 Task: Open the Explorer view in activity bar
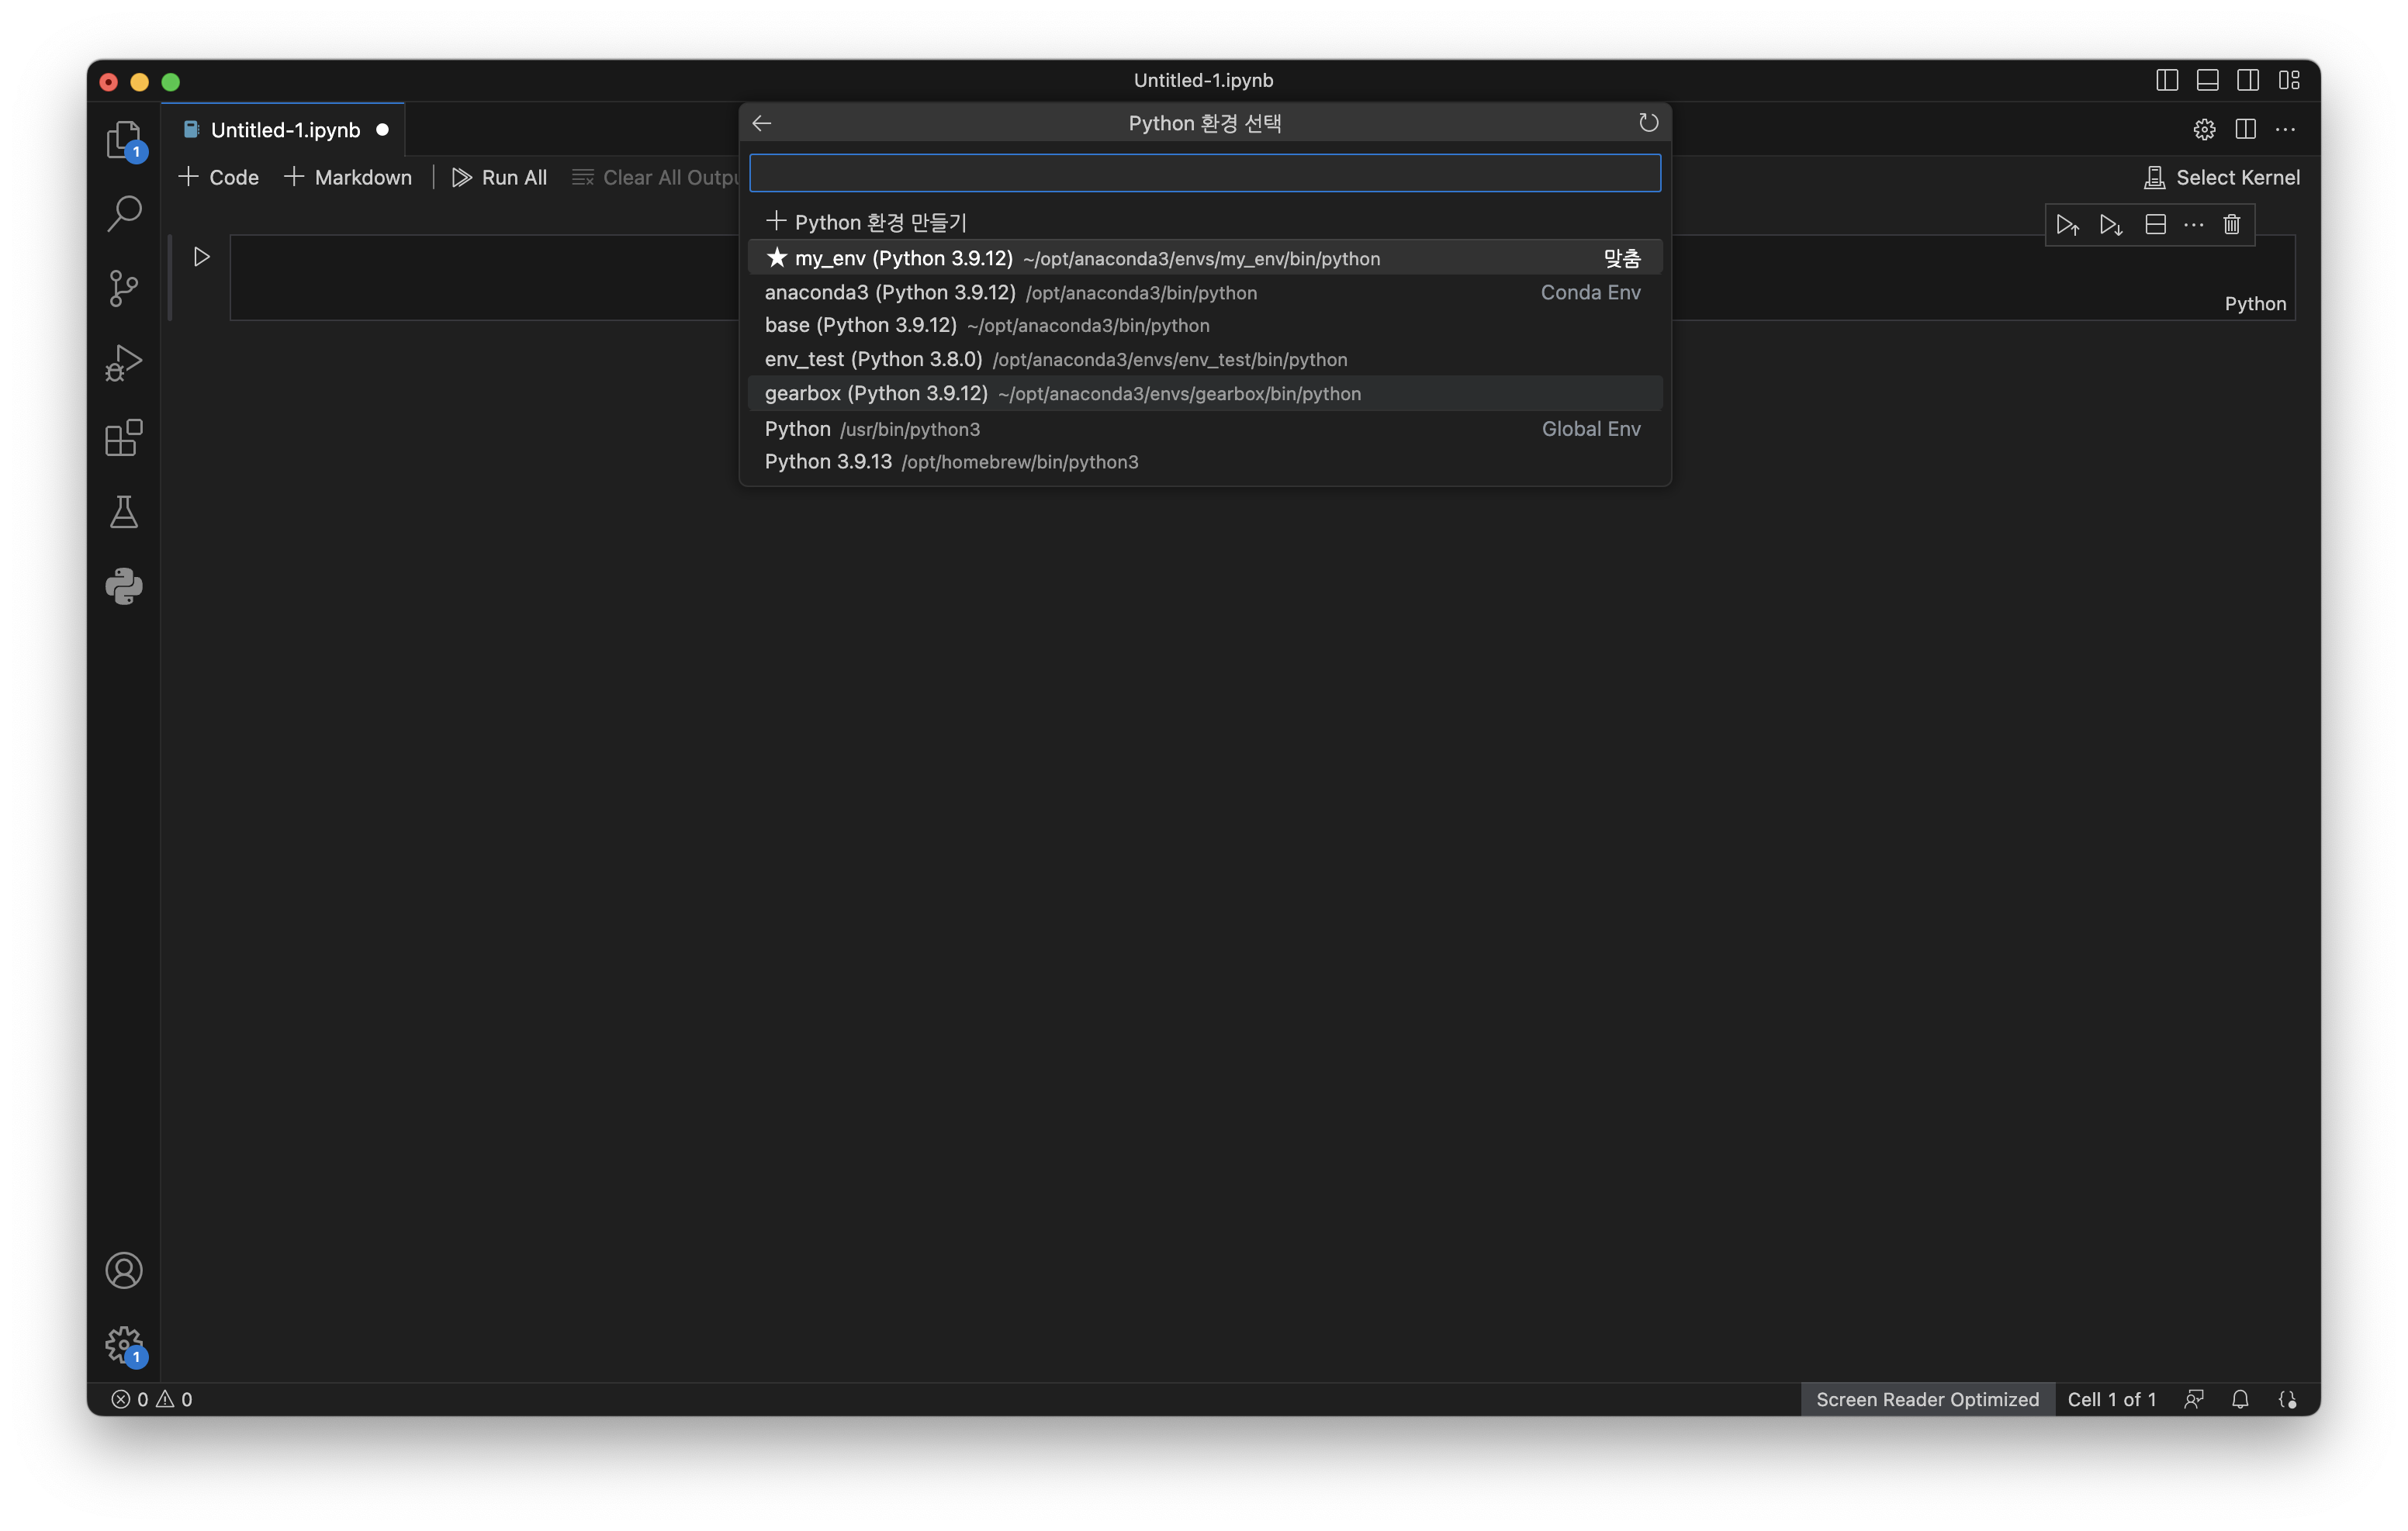tap(123, 140)
